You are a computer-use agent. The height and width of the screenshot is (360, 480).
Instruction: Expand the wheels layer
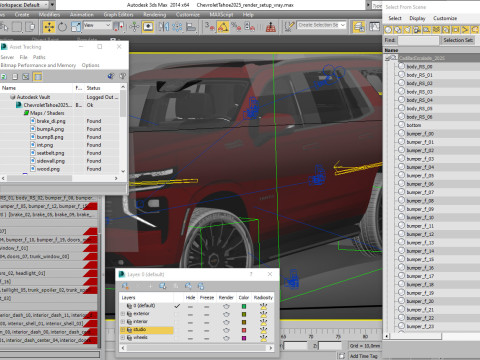[123, 338]
